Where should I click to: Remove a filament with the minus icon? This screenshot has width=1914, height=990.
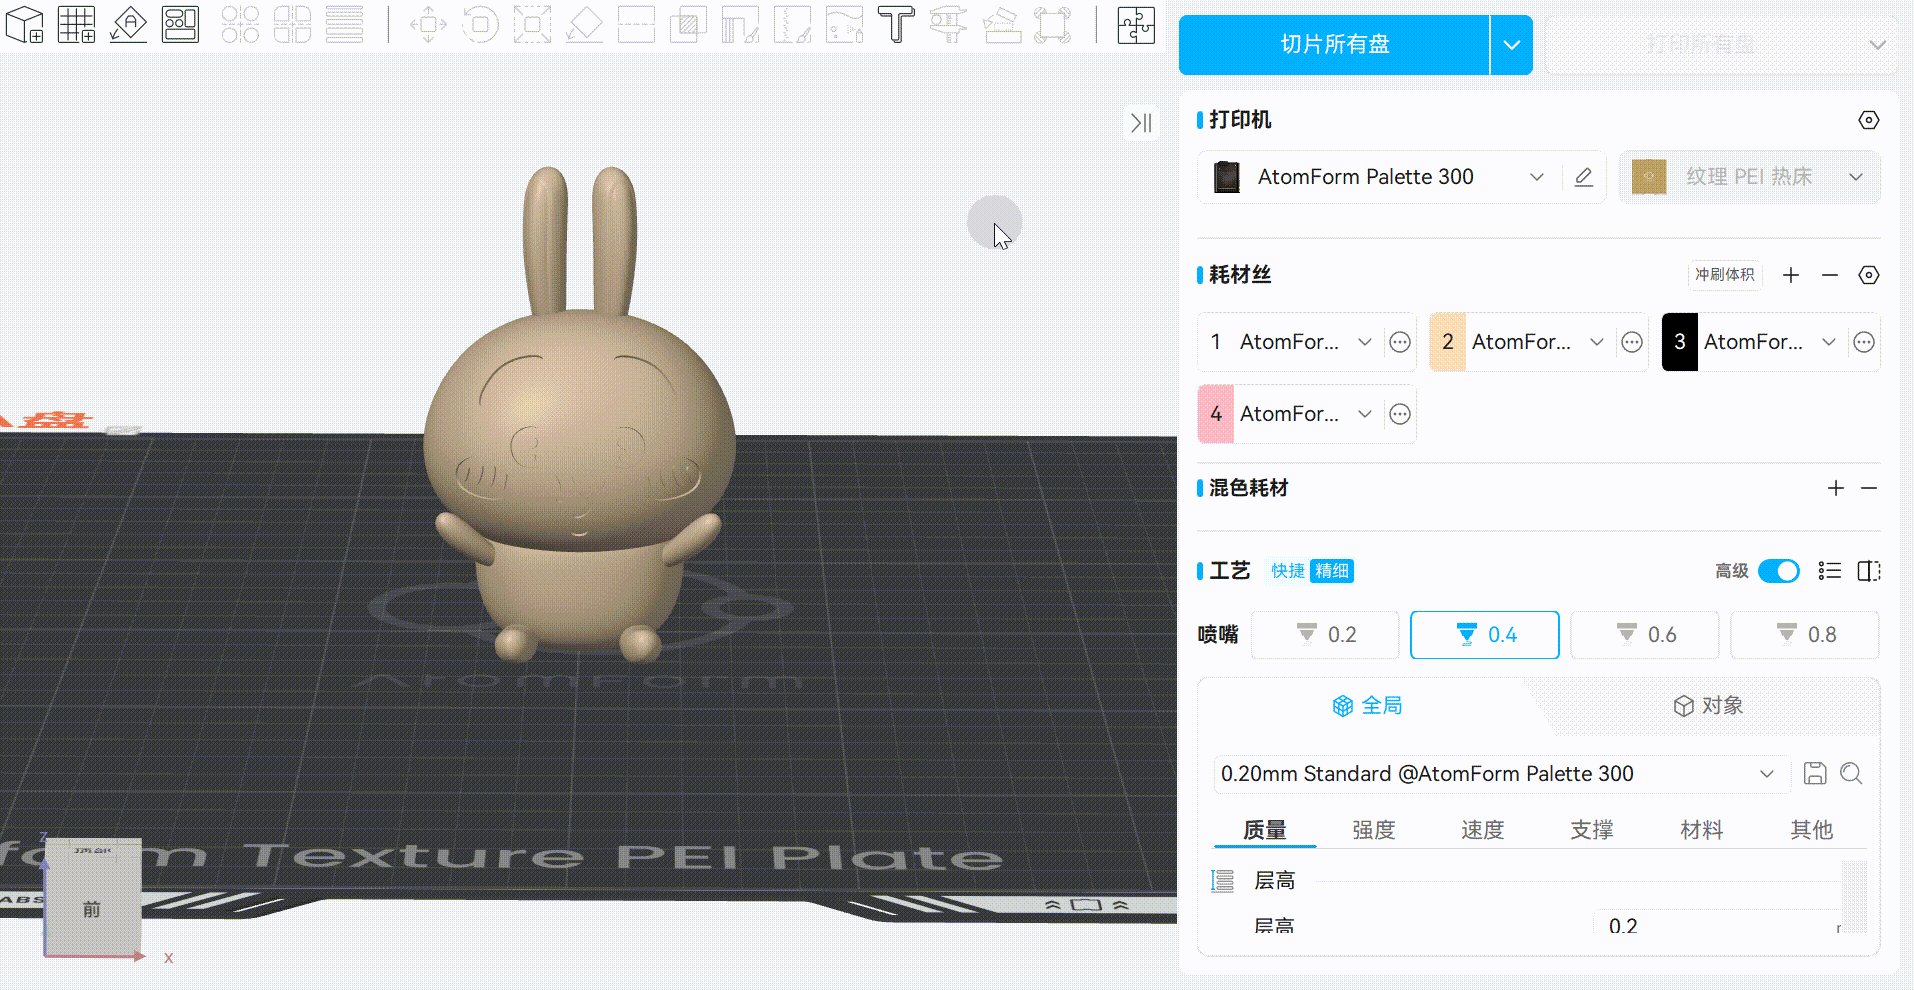click(x=1830, y=275)
